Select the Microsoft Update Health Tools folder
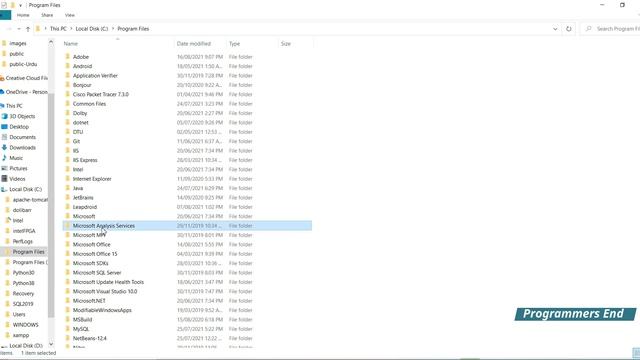The image size is (640, 360). [108, 282]
